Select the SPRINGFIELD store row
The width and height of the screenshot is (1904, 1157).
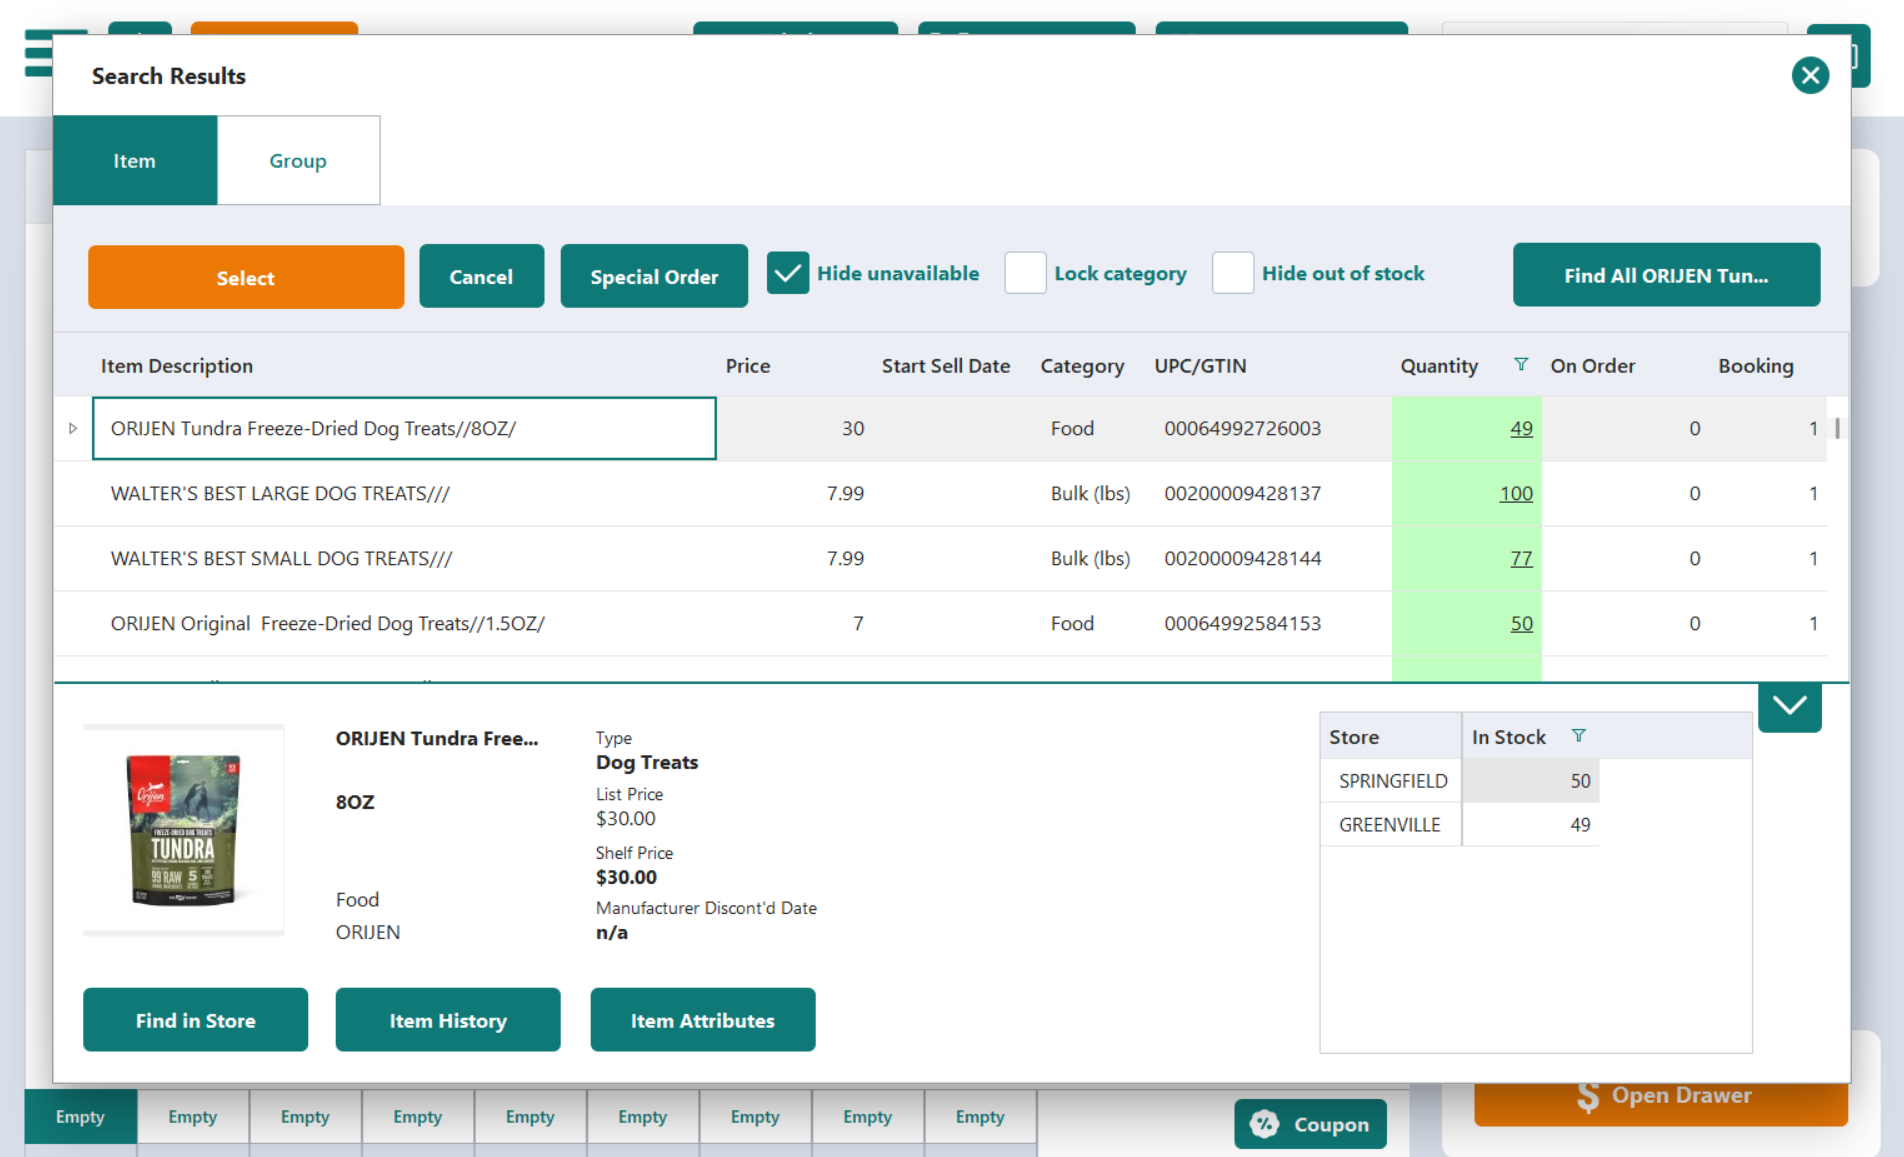click(1460, 781)
